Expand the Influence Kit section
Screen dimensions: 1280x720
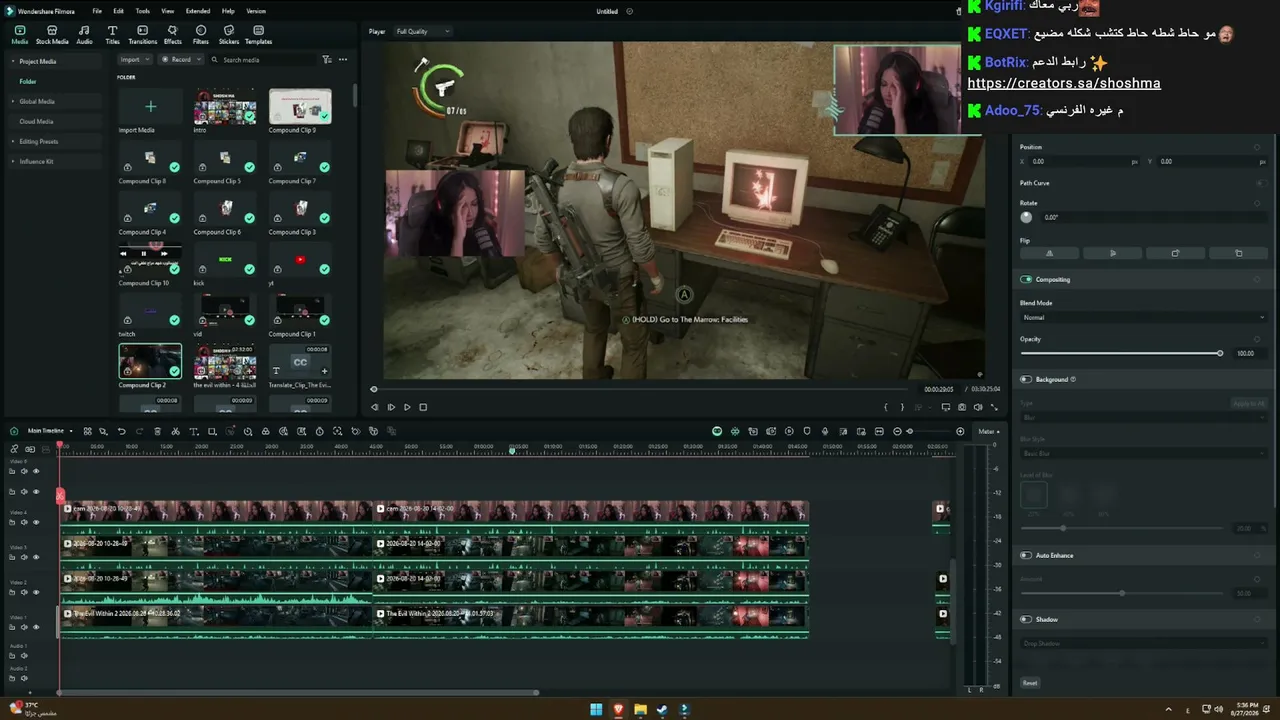pos(13,161)
